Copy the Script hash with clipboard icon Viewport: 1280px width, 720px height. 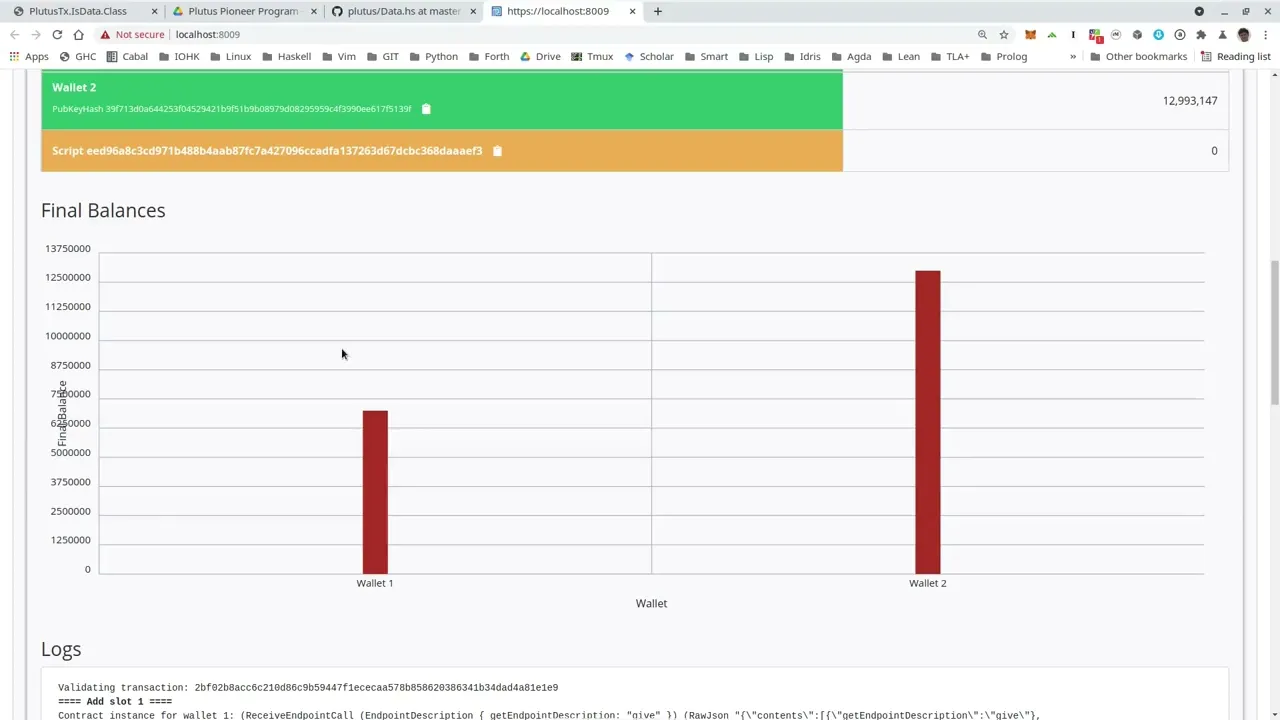pos(497,151)
